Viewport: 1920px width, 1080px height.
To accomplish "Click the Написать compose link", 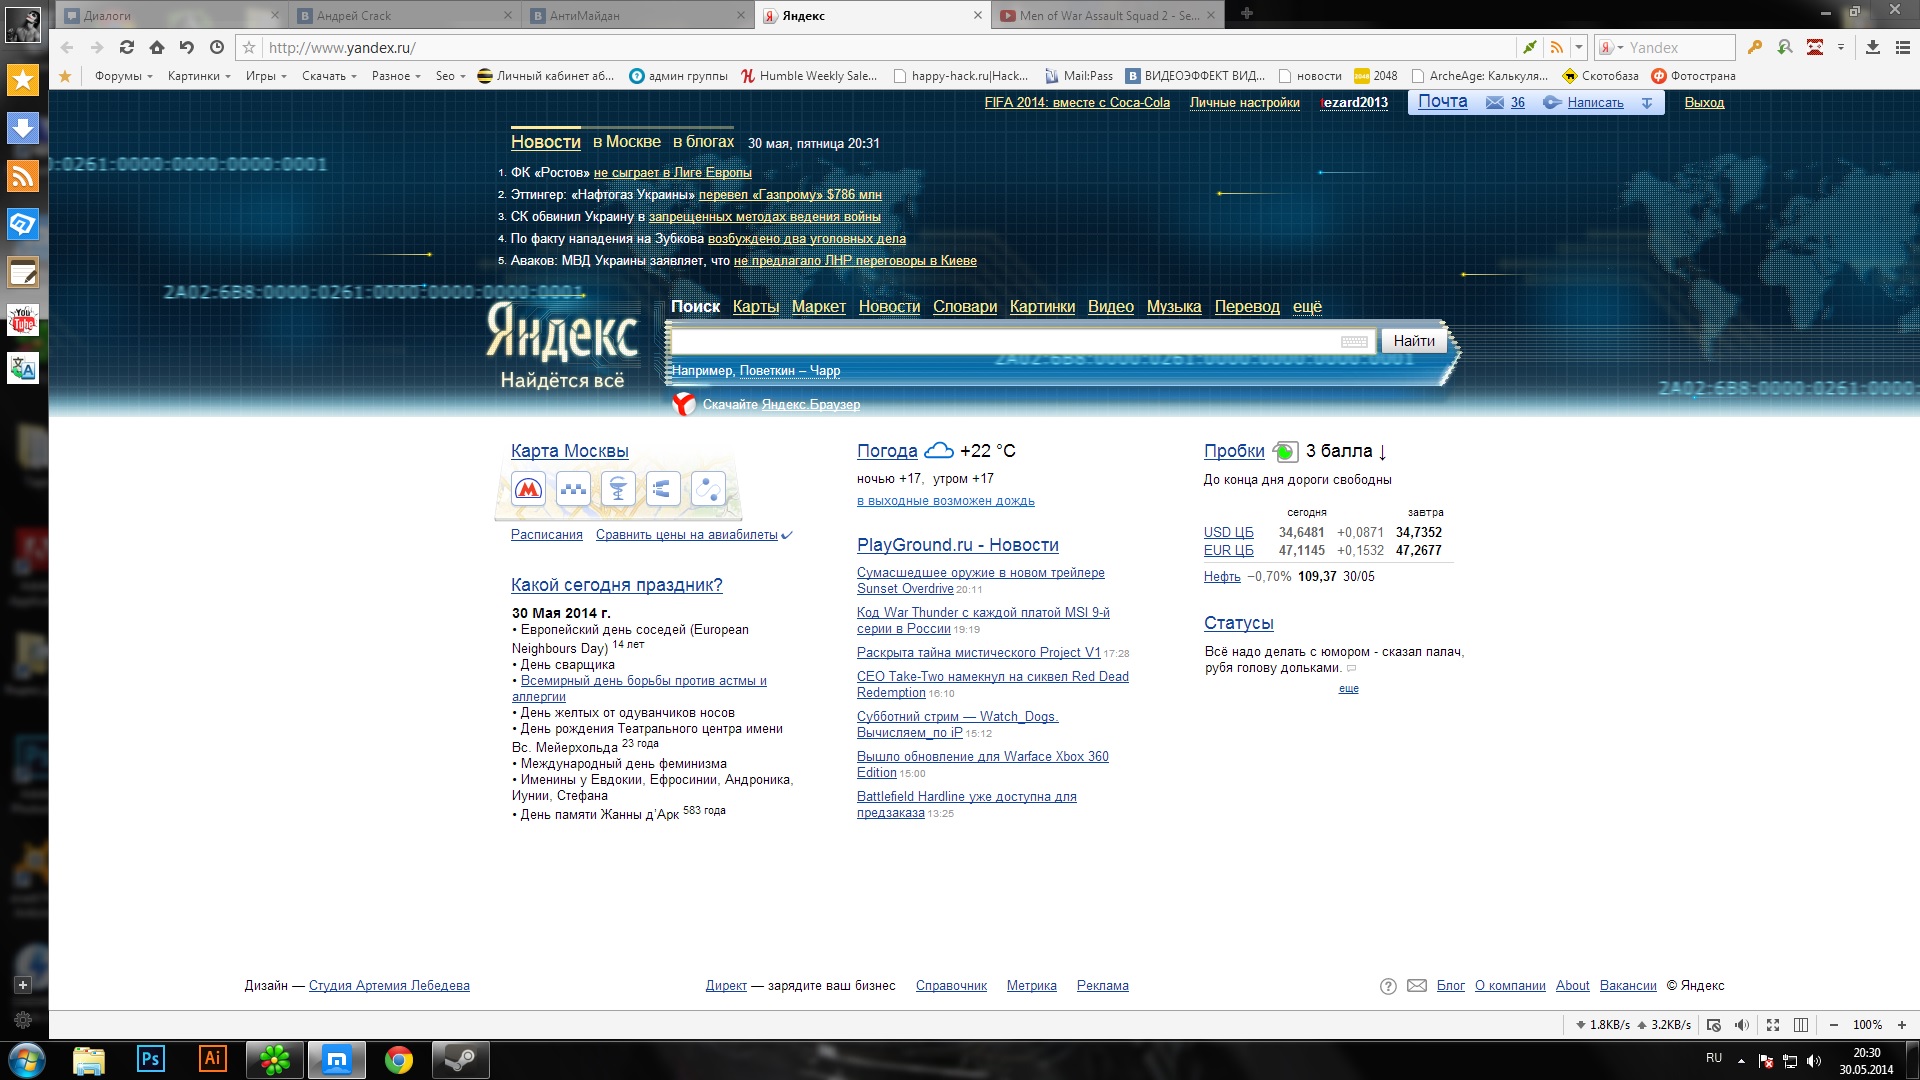I will point(1595,103).
